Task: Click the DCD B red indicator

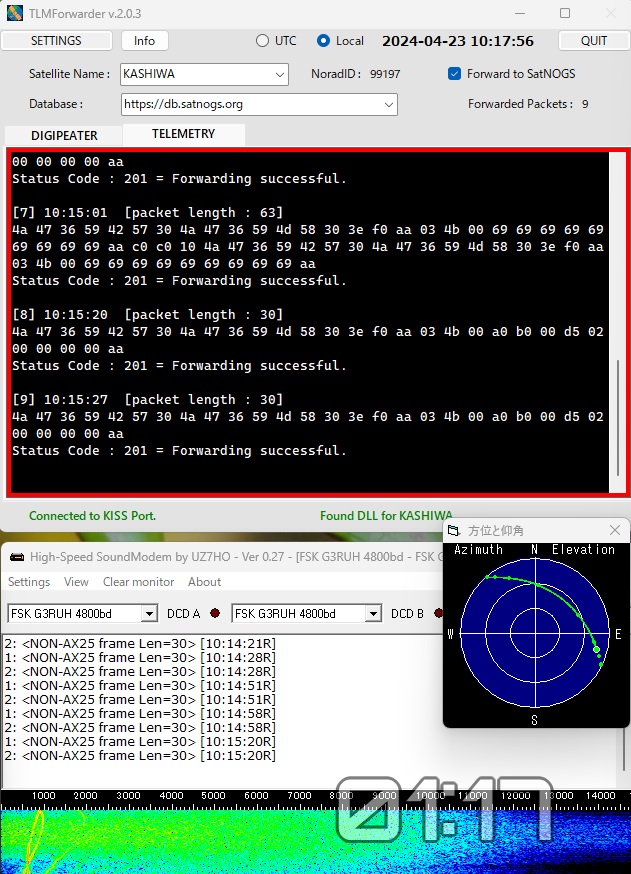Action: pyautogui.click(x=438, y=614)
